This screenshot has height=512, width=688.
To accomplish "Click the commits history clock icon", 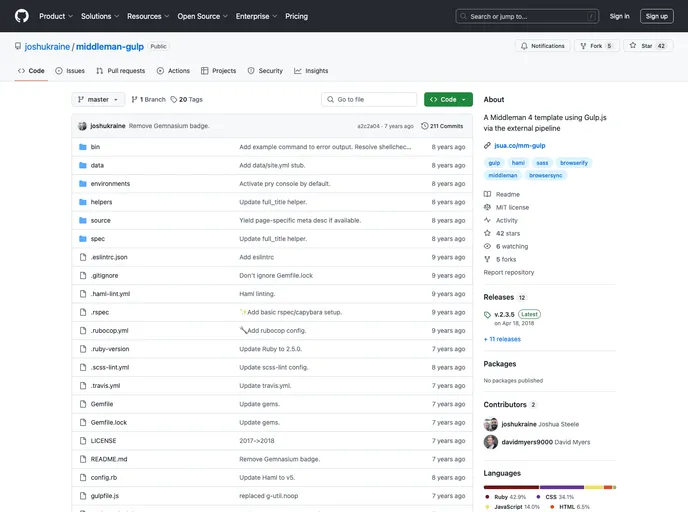I will point(424,126).
